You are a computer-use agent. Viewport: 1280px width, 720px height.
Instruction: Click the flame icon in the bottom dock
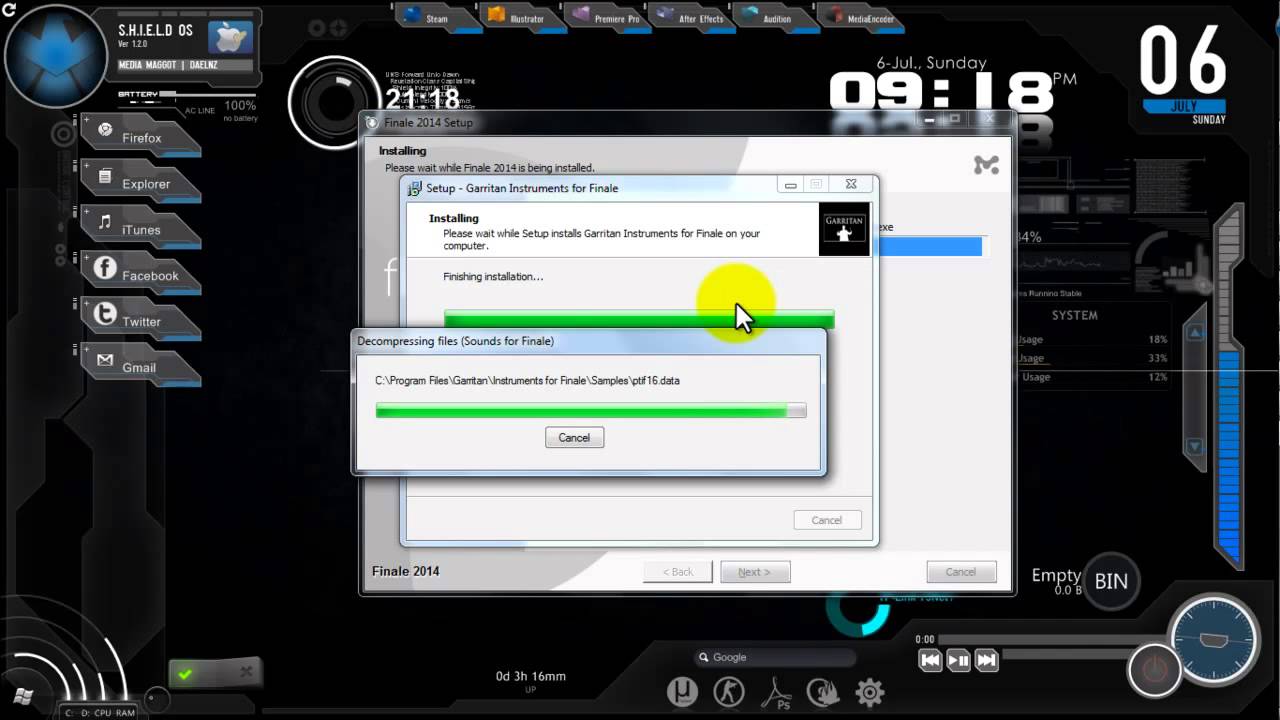(x=822, y=692)
